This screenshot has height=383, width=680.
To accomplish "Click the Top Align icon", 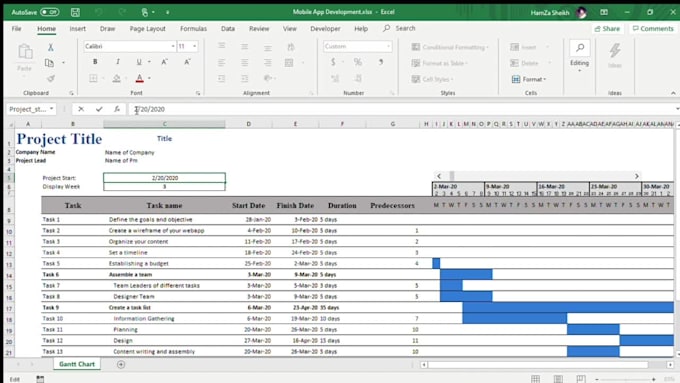I will tap(222, 46).
